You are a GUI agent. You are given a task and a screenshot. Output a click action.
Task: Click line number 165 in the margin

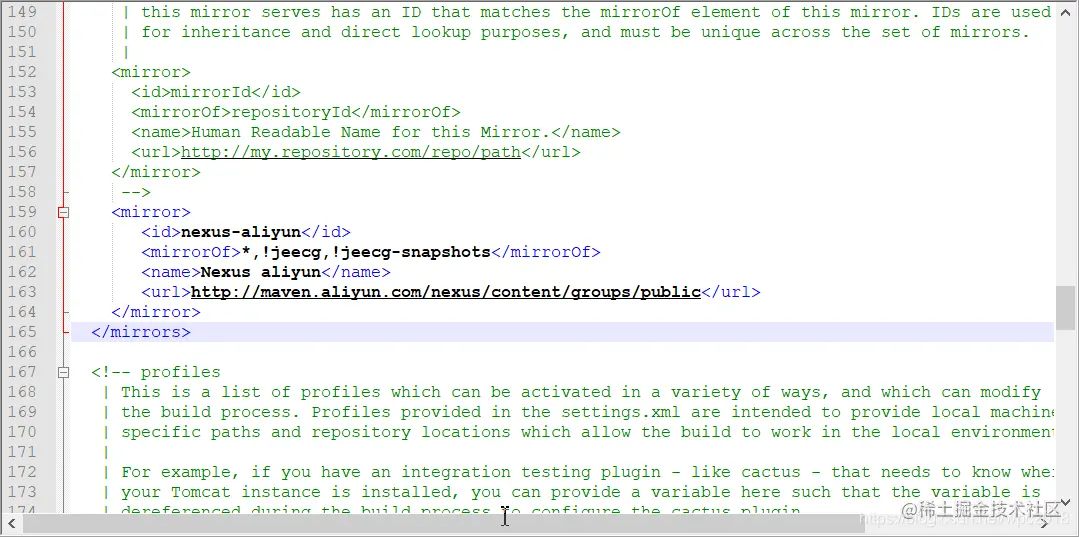(22, 333)
